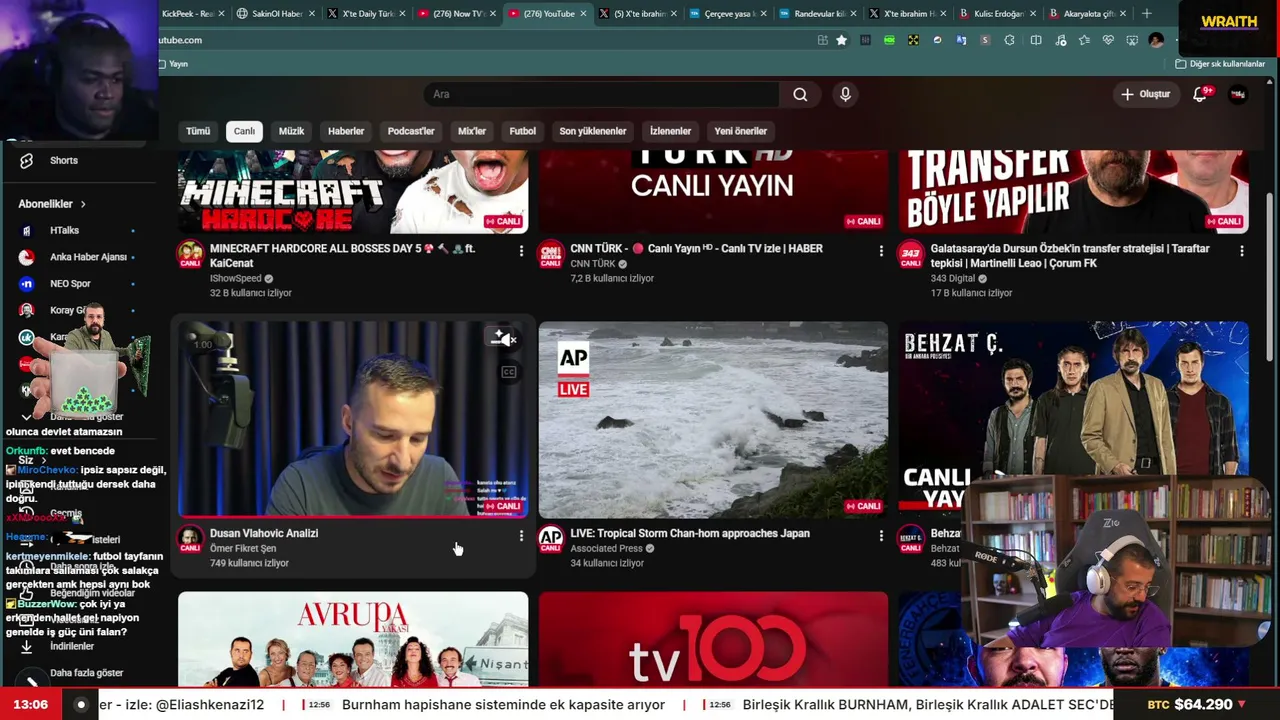Open more options for Dusan Vlahovic Analizi
The width and height of the screenshot is (1280, 720).
521,536
